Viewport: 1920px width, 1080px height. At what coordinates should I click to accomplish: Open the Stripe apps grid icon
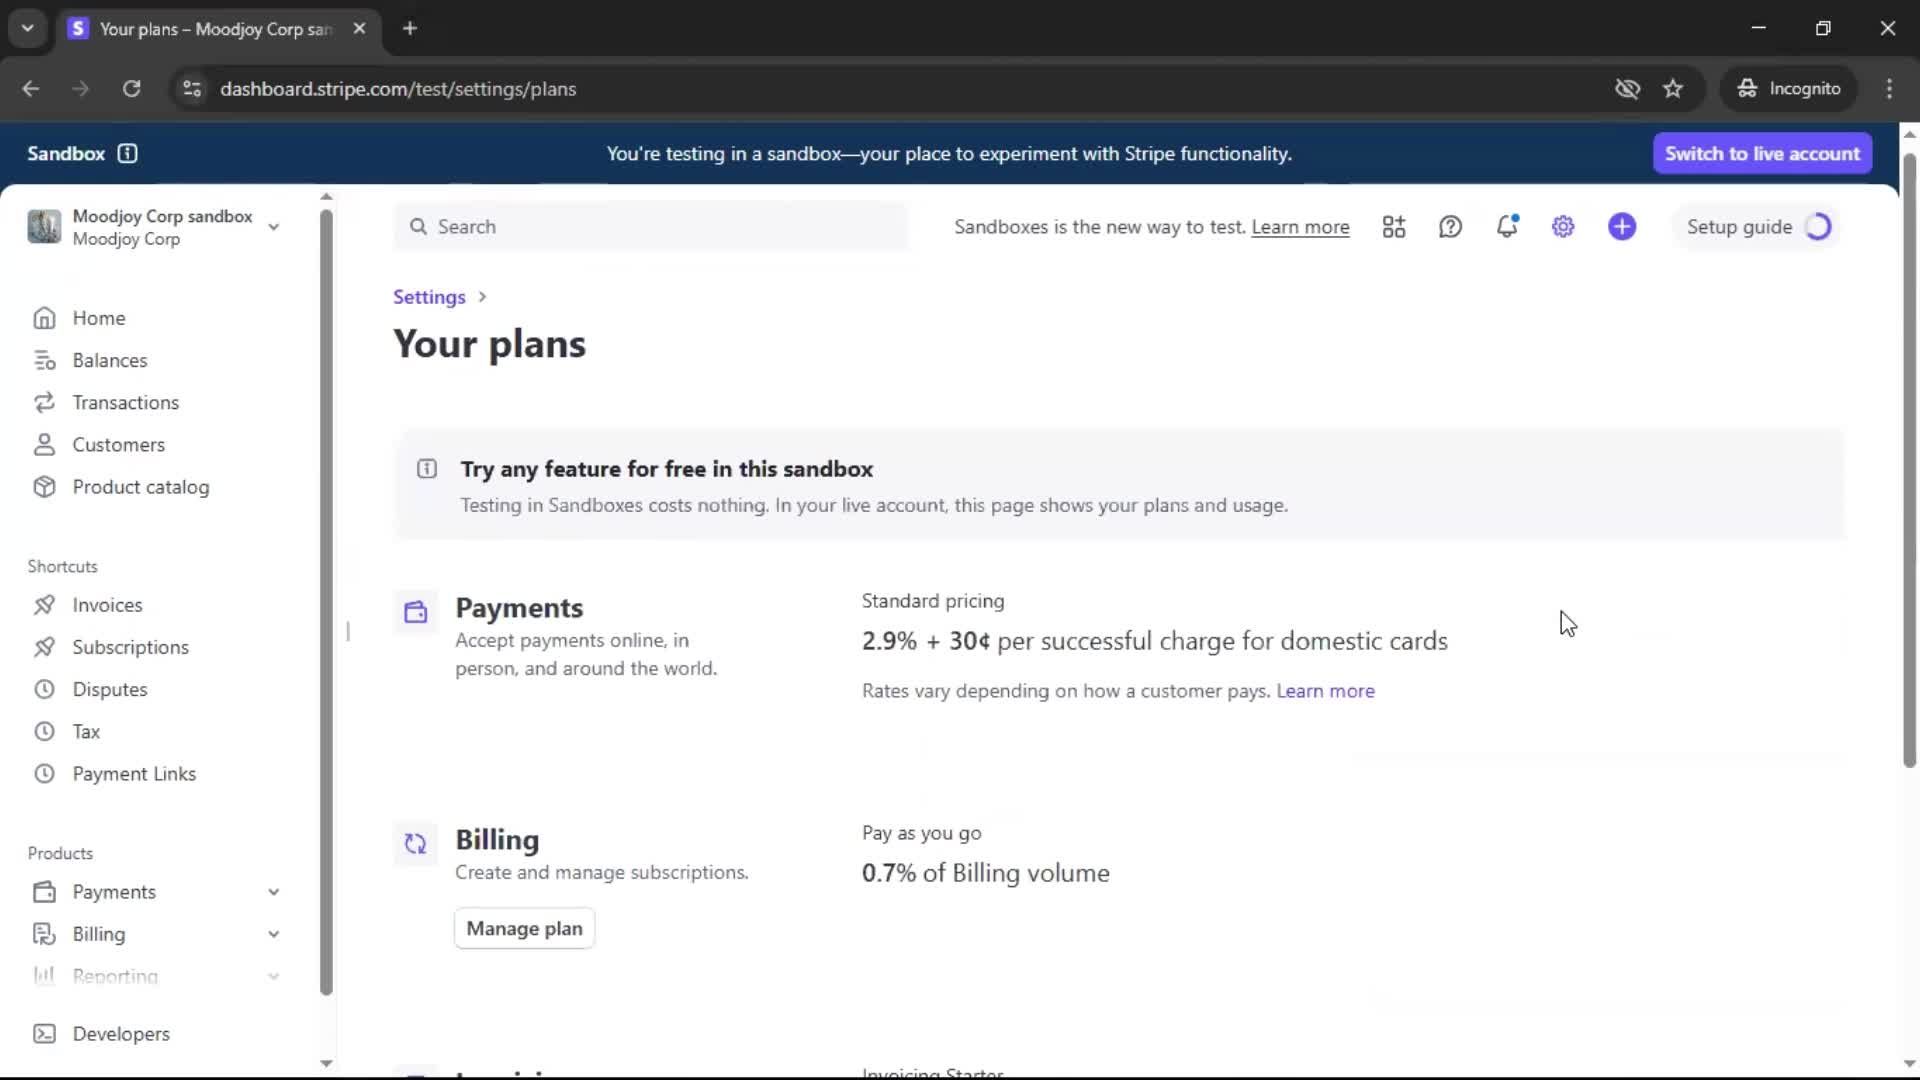click(1394, 227)
